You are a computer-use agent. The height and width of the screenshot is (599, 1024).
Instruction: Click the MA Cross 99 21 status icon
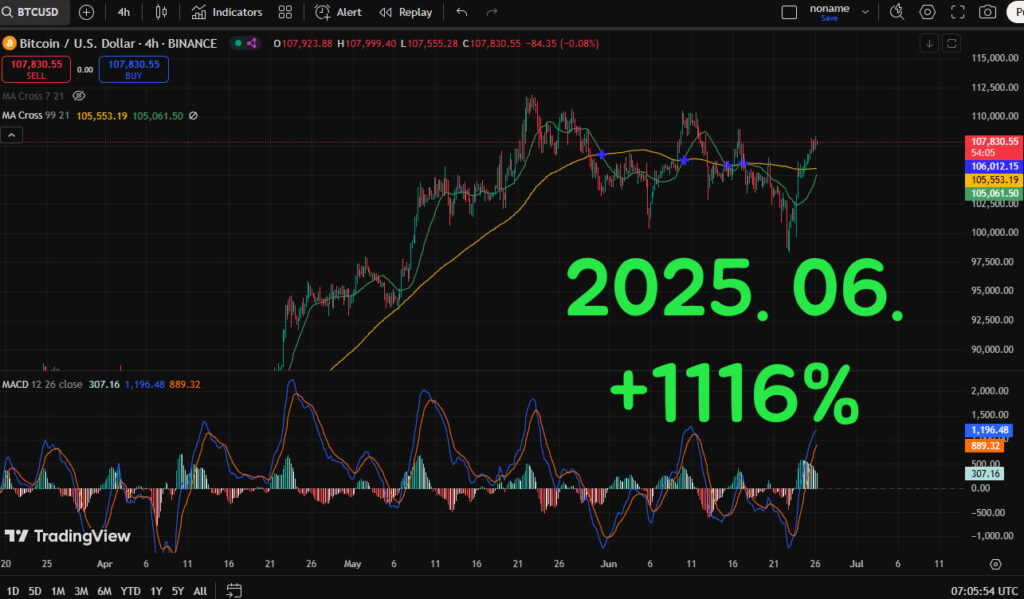click(193, 116)
